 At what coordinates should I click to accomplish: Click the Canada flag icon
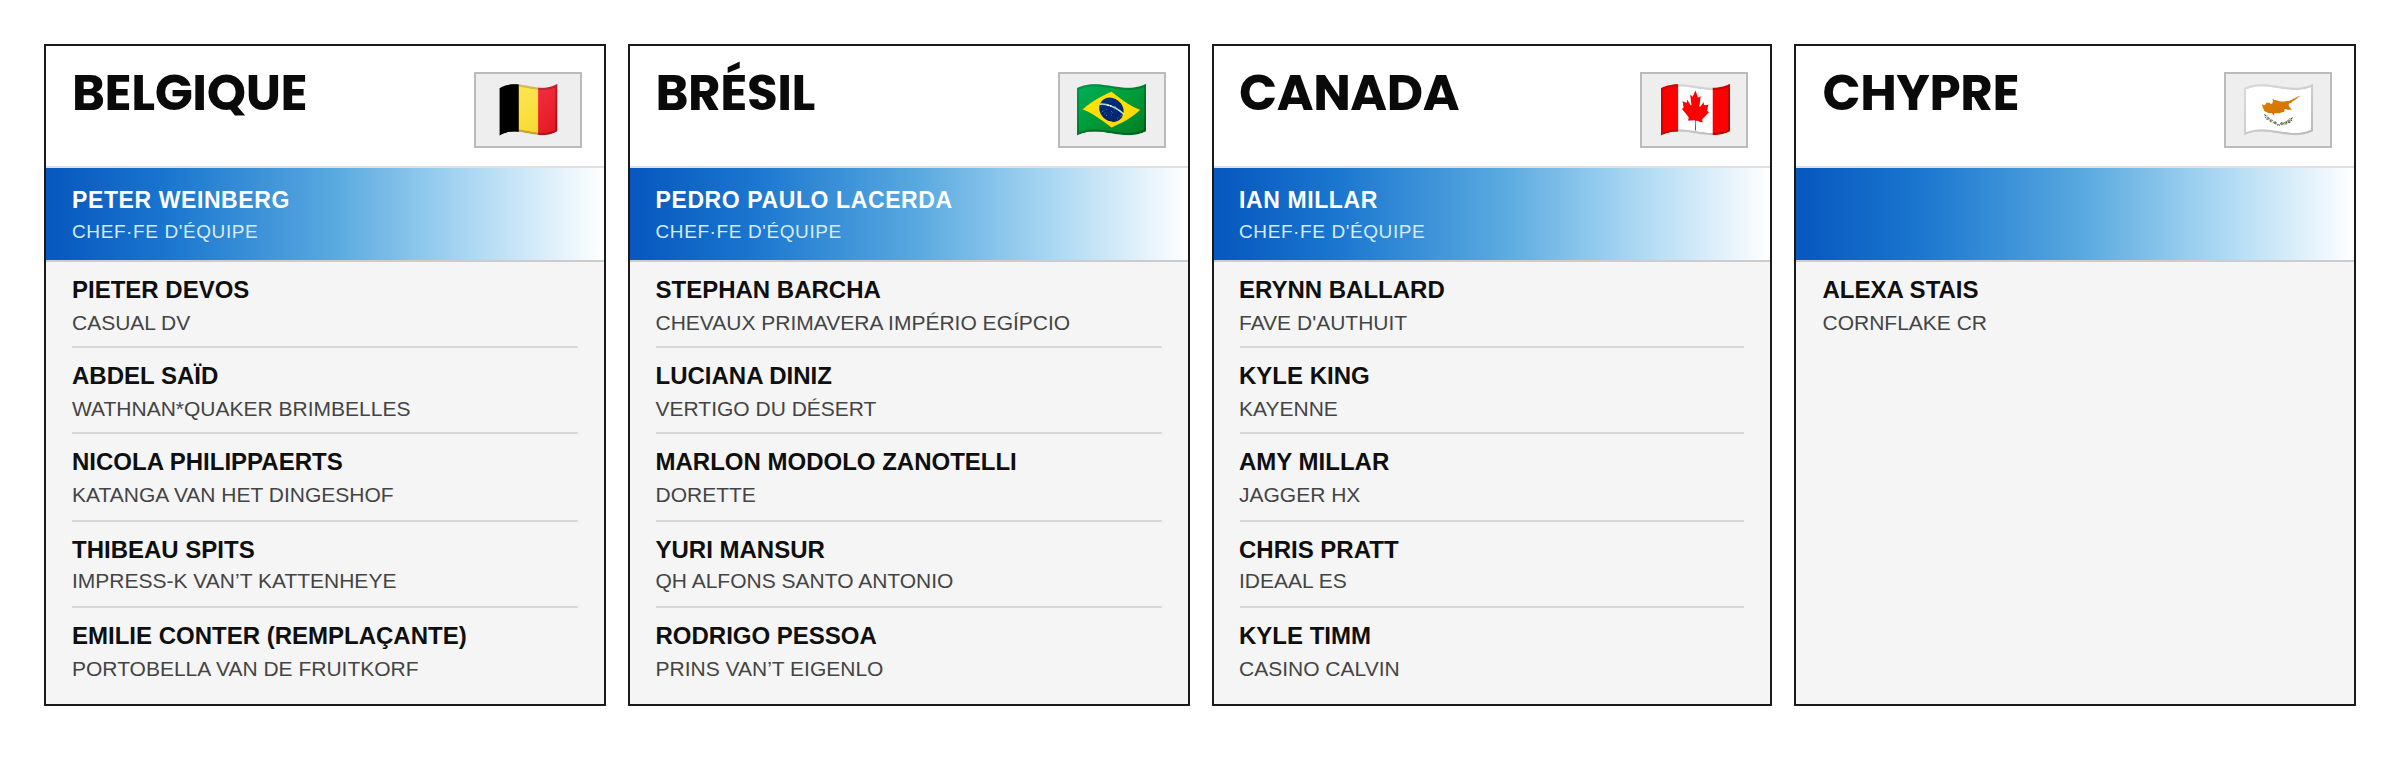[1694, 110]
